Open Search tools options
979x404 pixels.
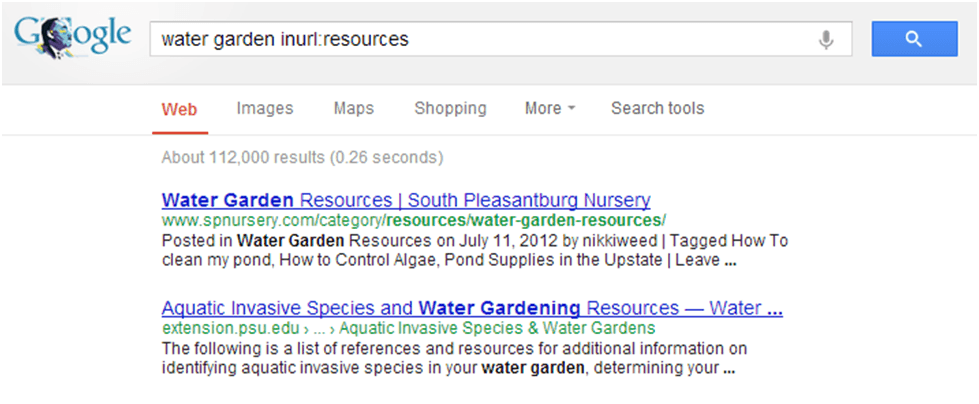coord(657,108)
